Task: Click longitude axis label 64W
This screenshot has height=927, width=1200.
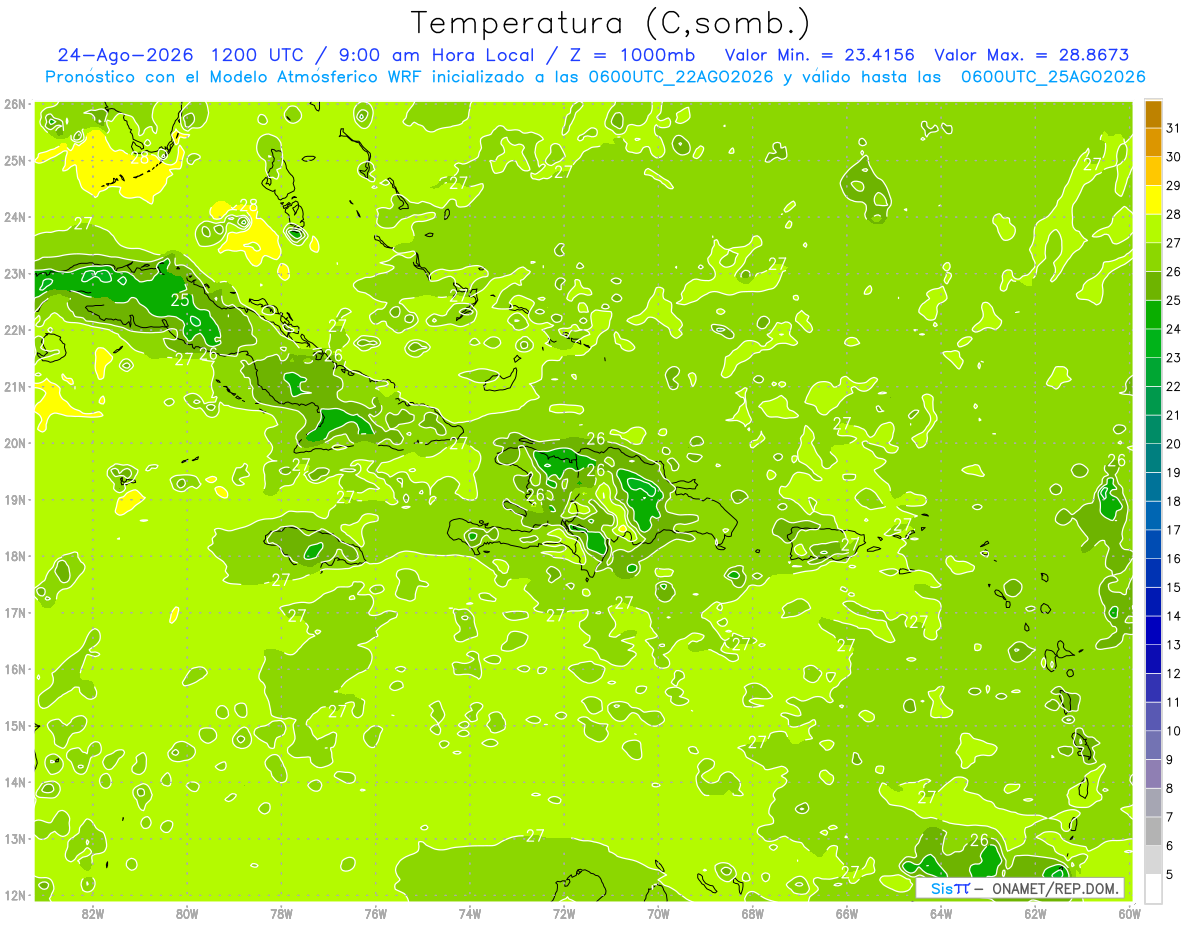Action: coord(941,913)
